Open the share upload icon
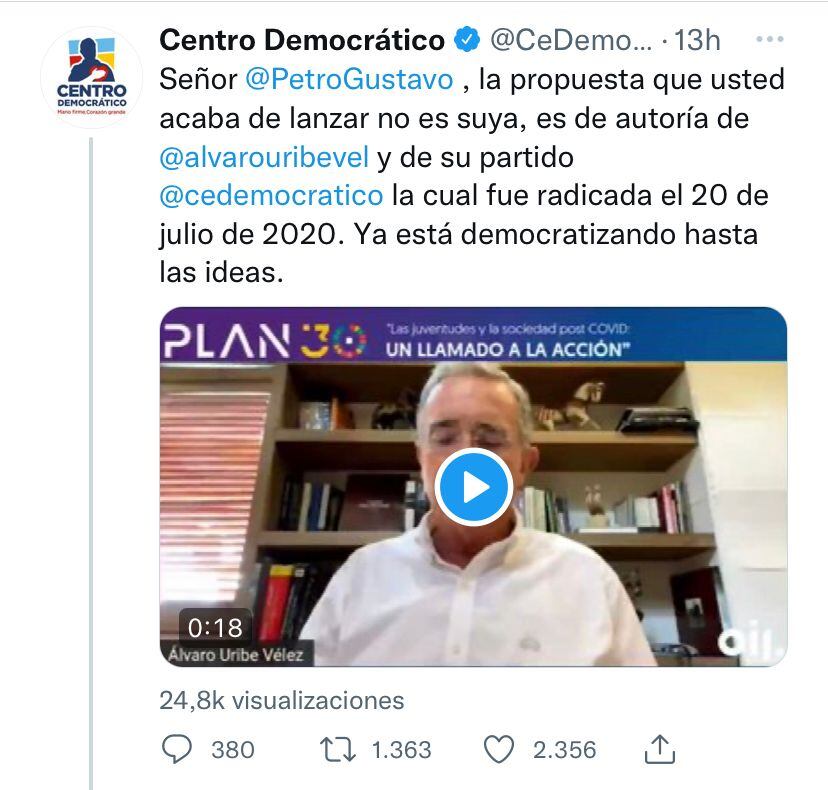 pos(660,749)
